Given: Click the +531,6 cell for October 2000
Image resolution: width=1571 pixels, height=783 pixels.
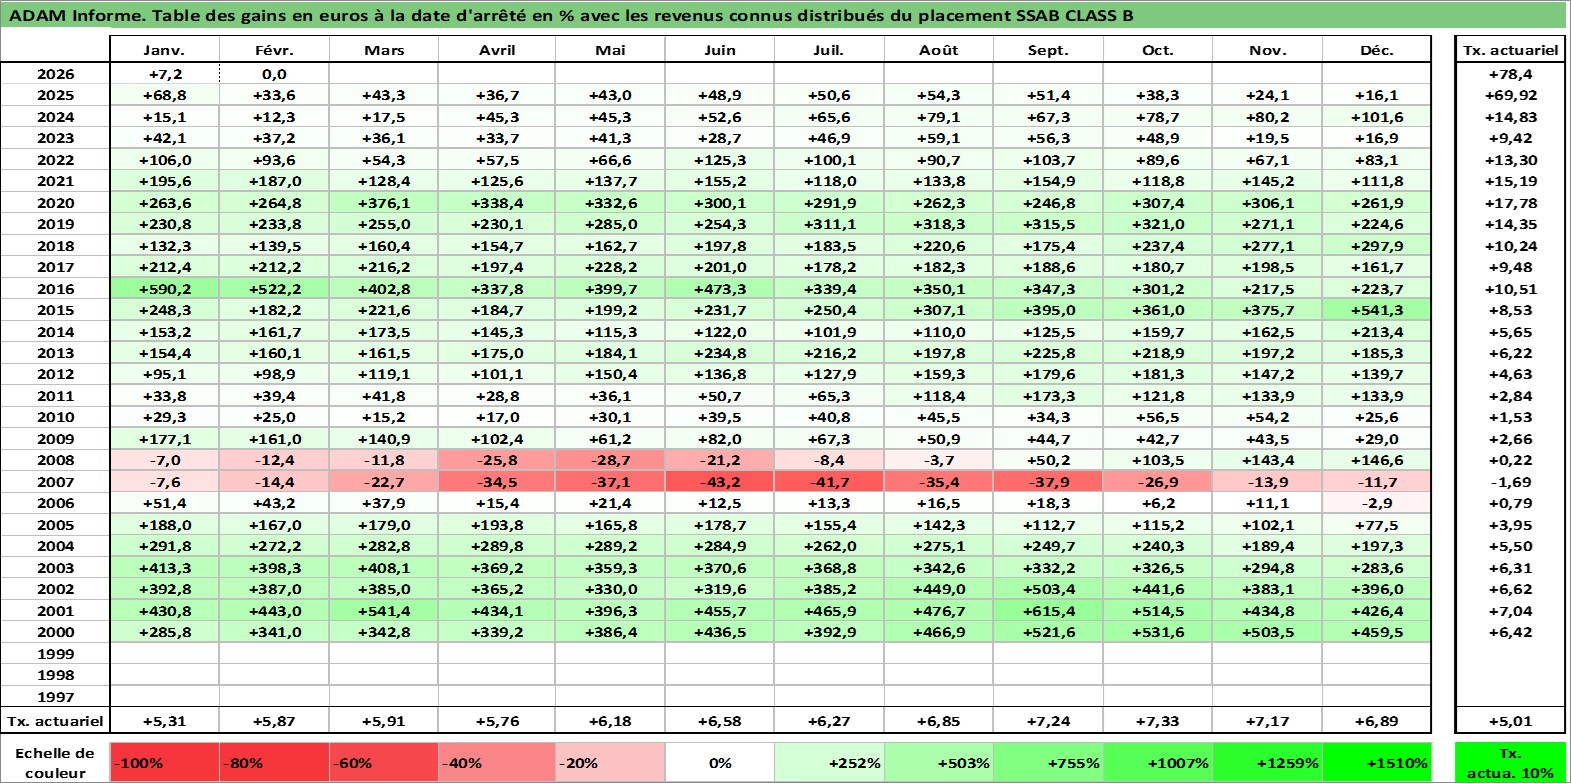Looking at the screenshot, I should coord(1158,632).
